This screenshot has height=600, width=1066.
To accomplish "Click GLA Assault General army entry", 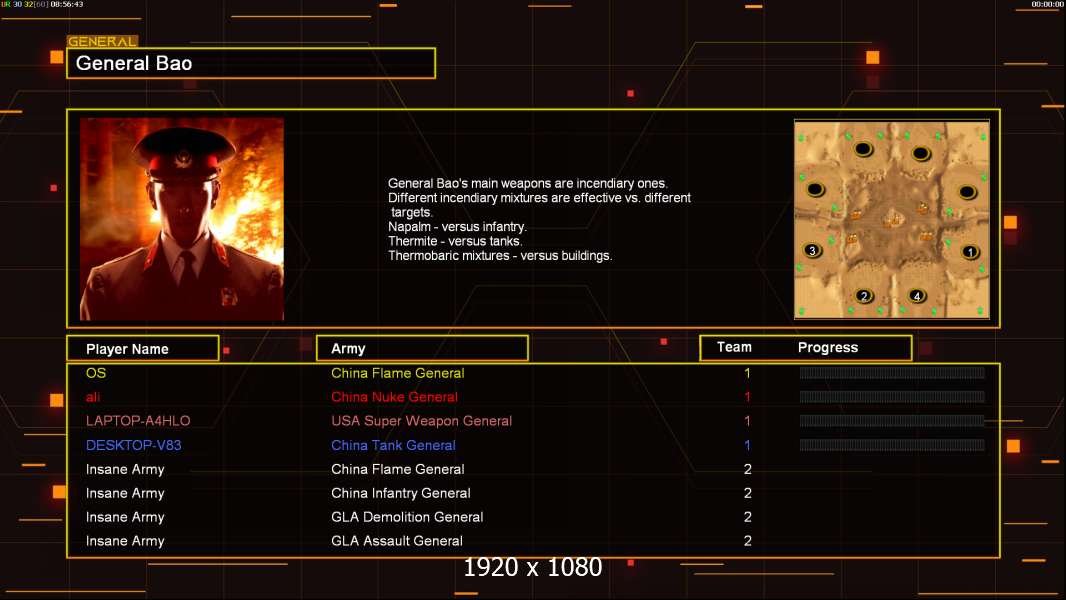I will point(397,541).
